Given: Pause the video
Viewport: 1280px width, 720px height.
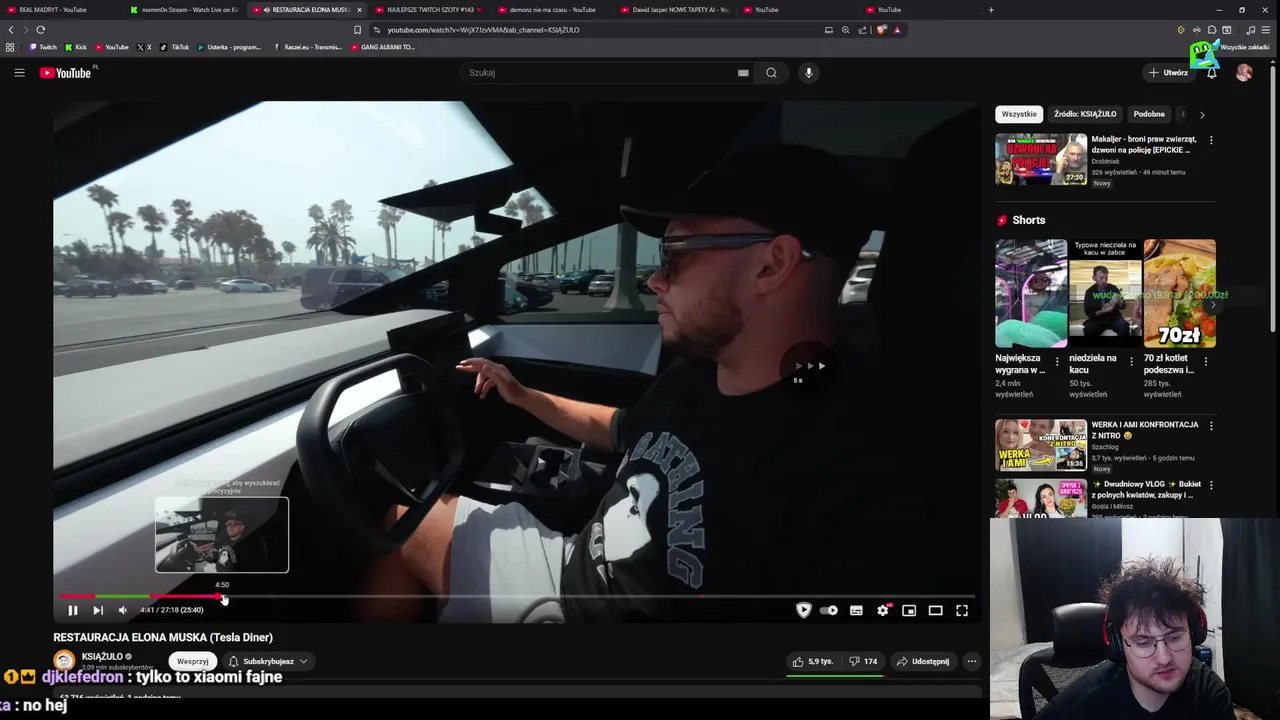Looking at the screenshot, I should (x=73, y=610).
